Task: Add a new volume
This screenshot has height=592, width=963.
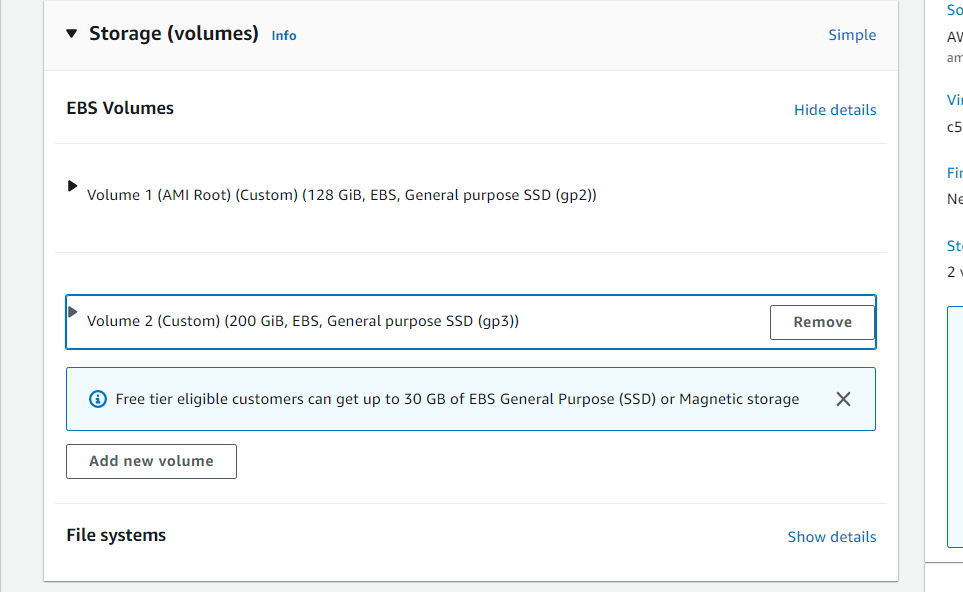Action: (151, 461)
